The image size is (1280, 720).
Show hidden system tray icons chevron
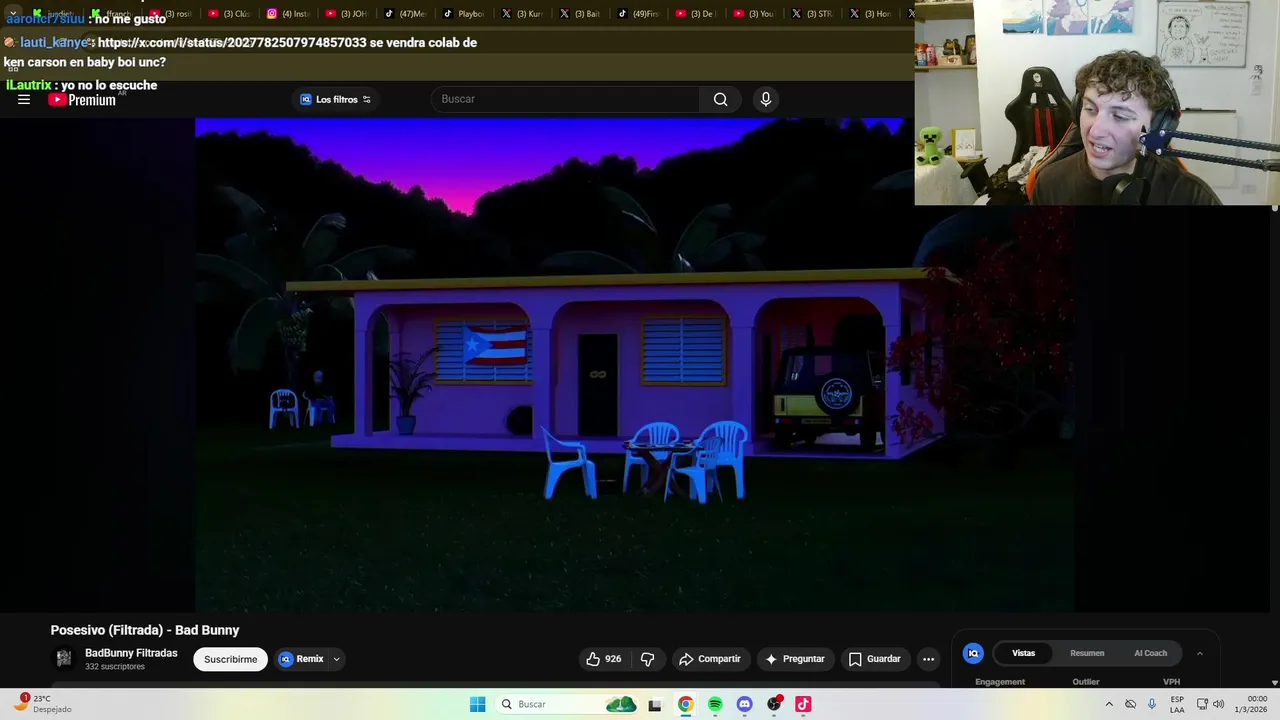click(1108, 704)
